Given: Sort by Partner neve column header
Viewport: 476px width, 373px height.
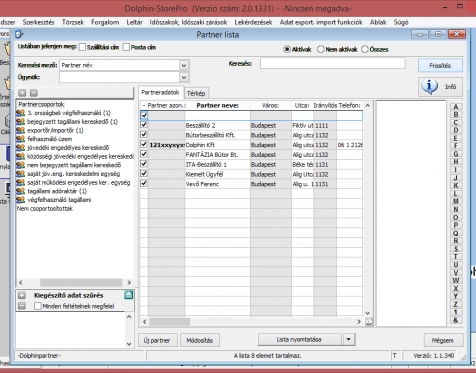Looking at the screenshot, I should tap(217, 106).
